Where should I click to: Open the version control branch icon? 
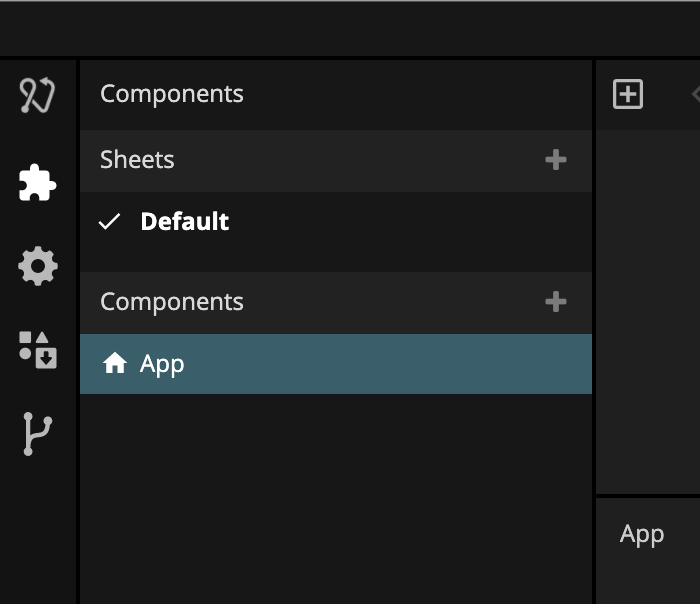[x=37, y=434]
